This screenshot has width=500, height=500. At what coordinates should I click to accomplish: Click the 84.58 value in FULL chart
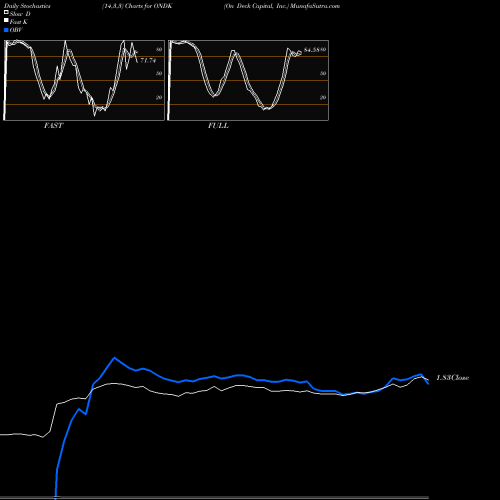click(x=312, y=50)
